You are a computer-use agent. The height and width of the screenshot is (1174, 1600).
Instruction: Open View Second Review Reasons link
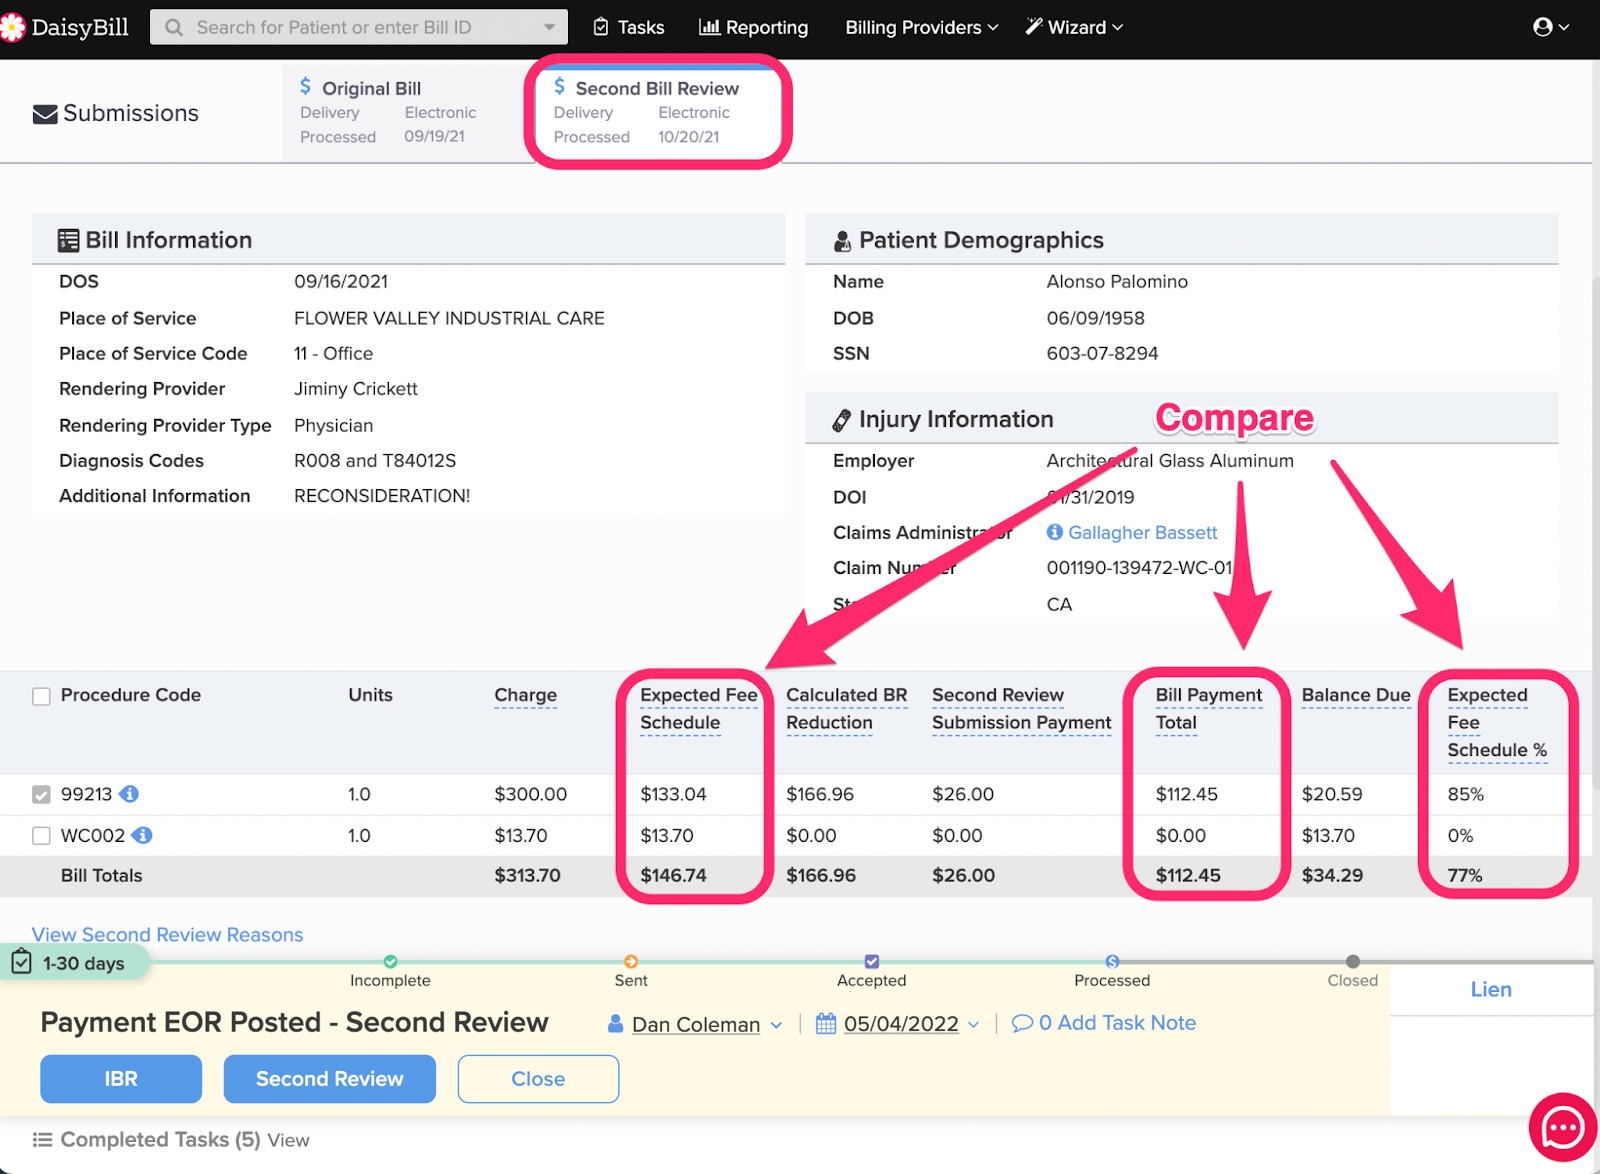point(167,934)
